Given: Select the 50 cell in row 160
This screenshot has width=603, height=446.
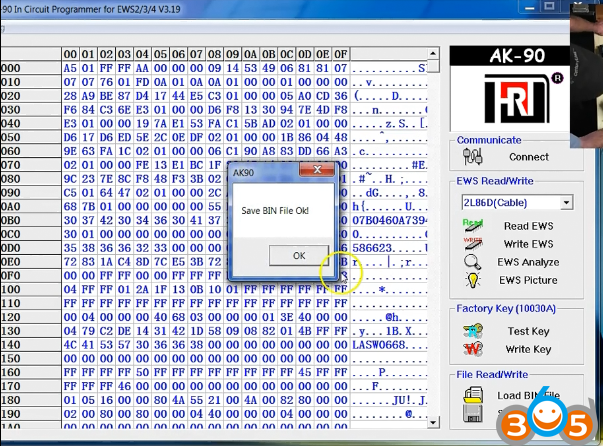Looking at the screenshot, I should pos(142,373).
